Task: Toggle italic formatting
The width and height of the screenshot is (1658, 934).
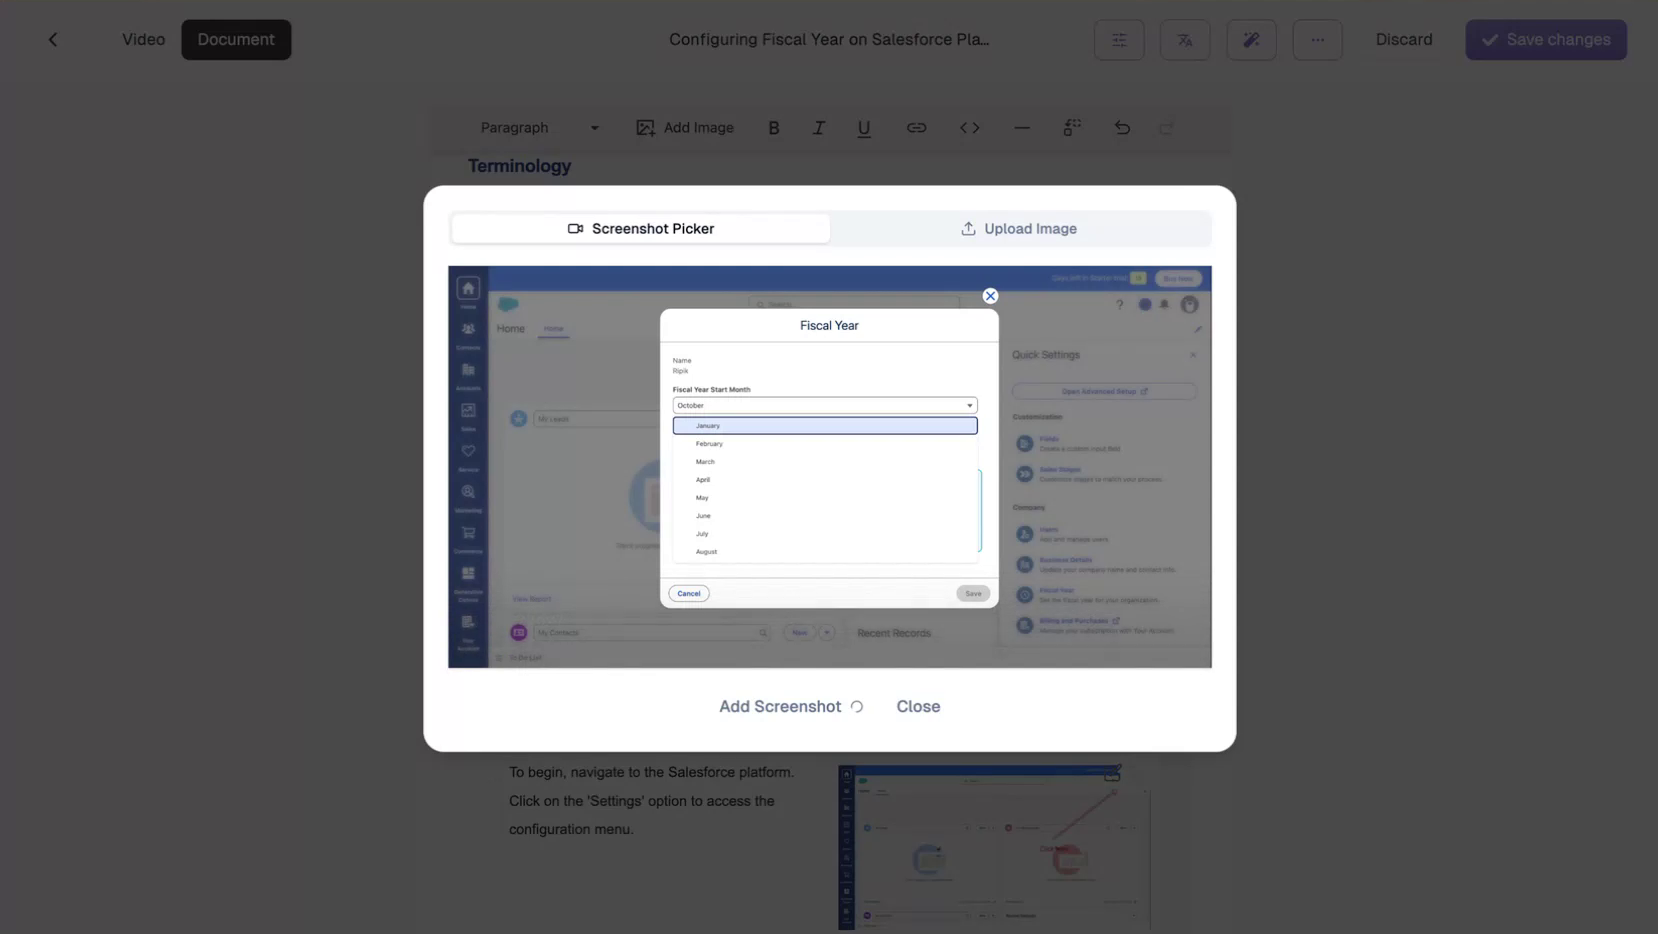Action: pyautogui.click(x=818, y=128)
